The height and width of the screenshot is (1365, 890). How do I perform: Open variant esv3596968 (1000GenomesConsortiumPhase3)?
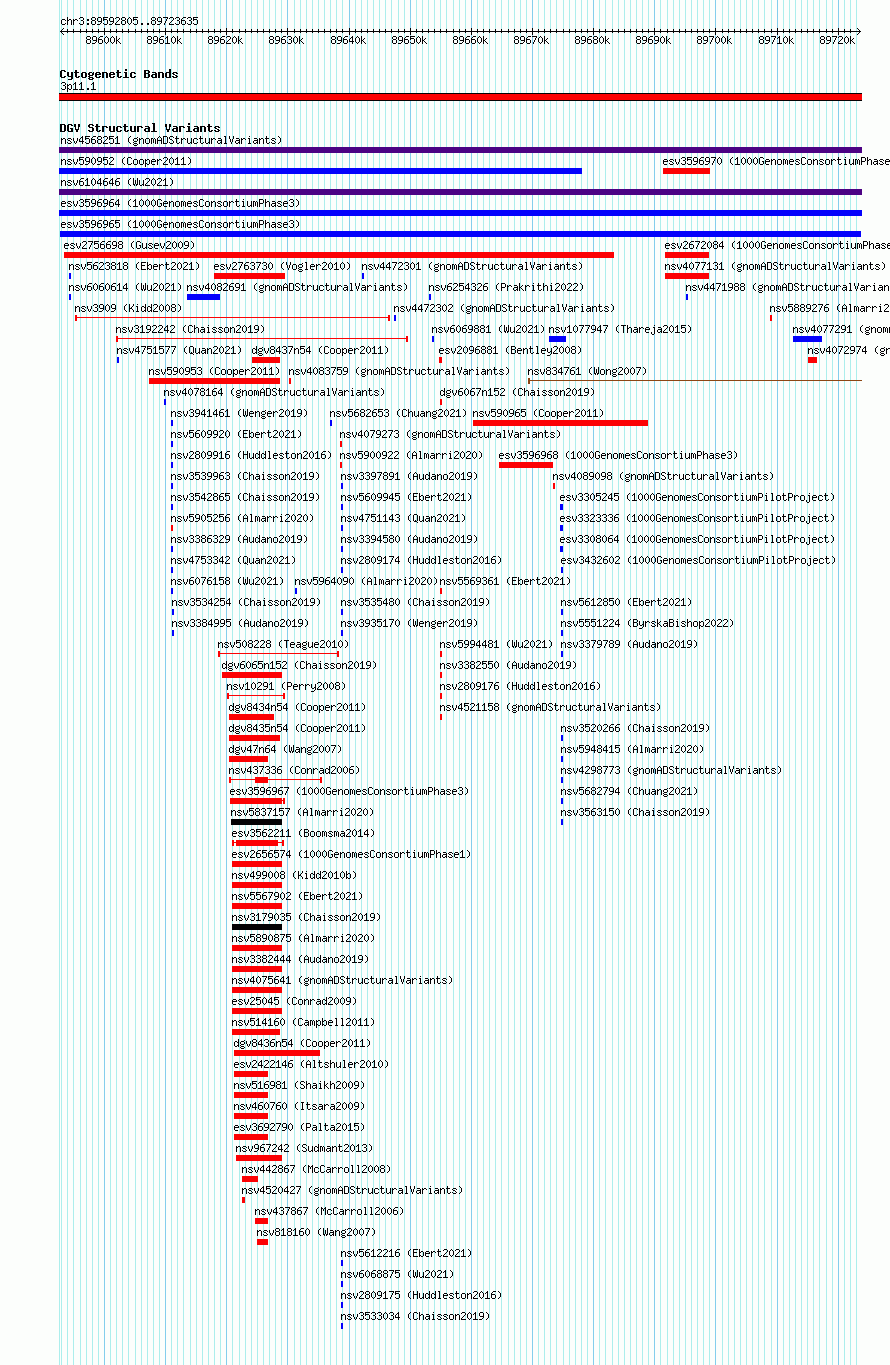pyautogui.click(x=619, y=455)
